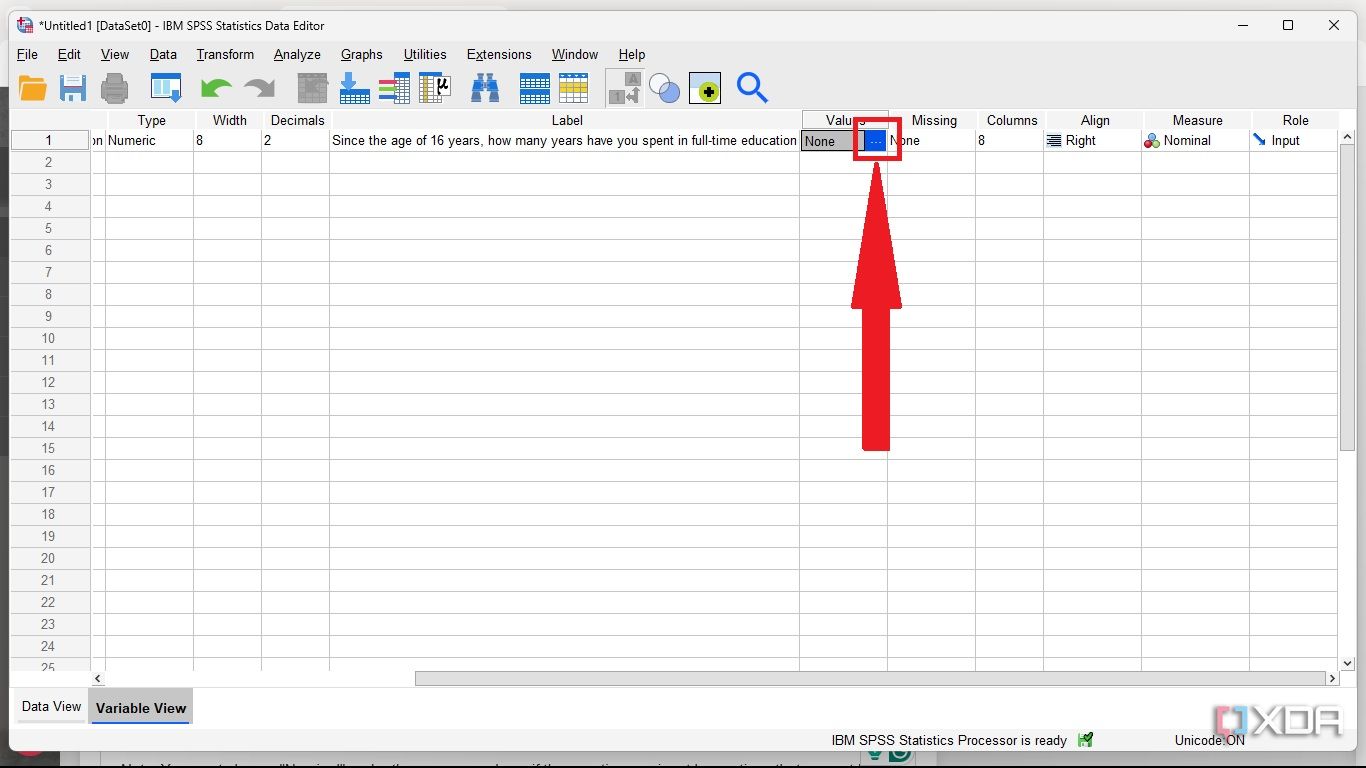Viewport: 1366px width, 768px height.
Task: Click the Insert Cases toolbar icon
Action: 535,89
